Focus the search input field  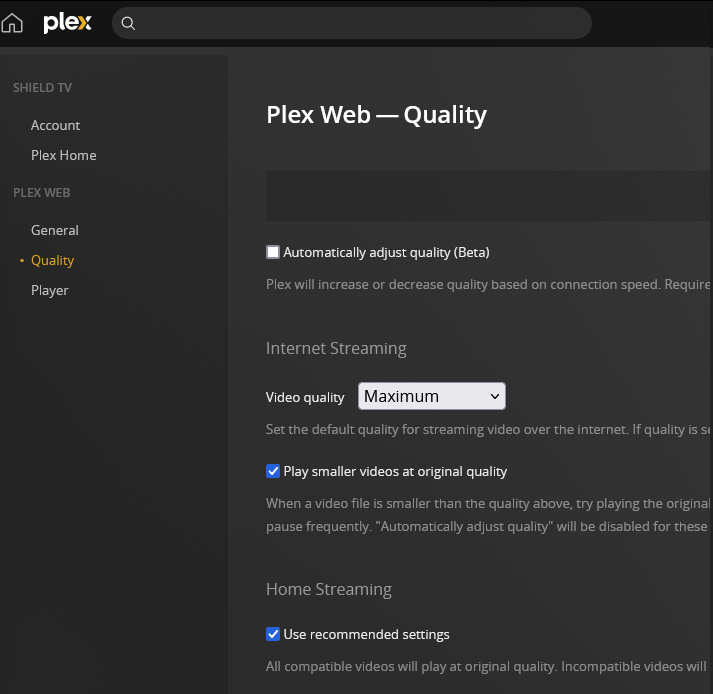360,23
